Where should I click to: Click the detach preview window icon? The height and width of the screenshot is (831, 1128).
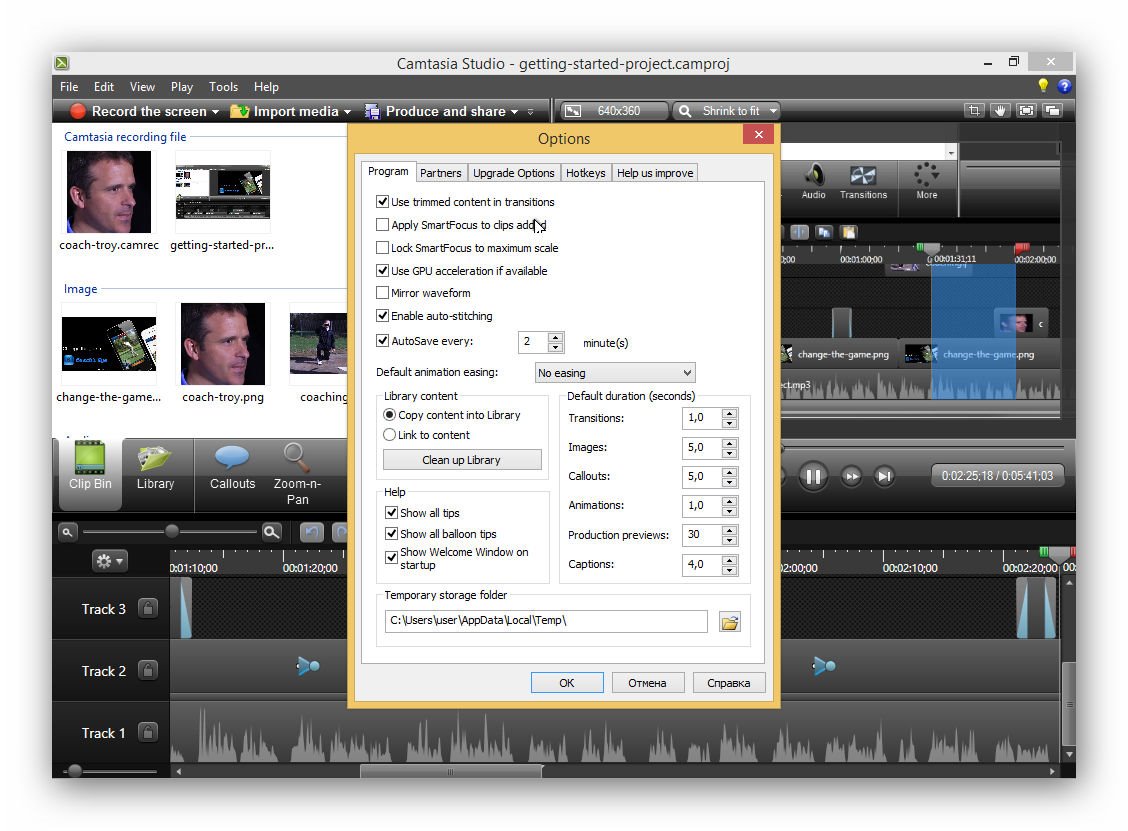point(1052,110)
